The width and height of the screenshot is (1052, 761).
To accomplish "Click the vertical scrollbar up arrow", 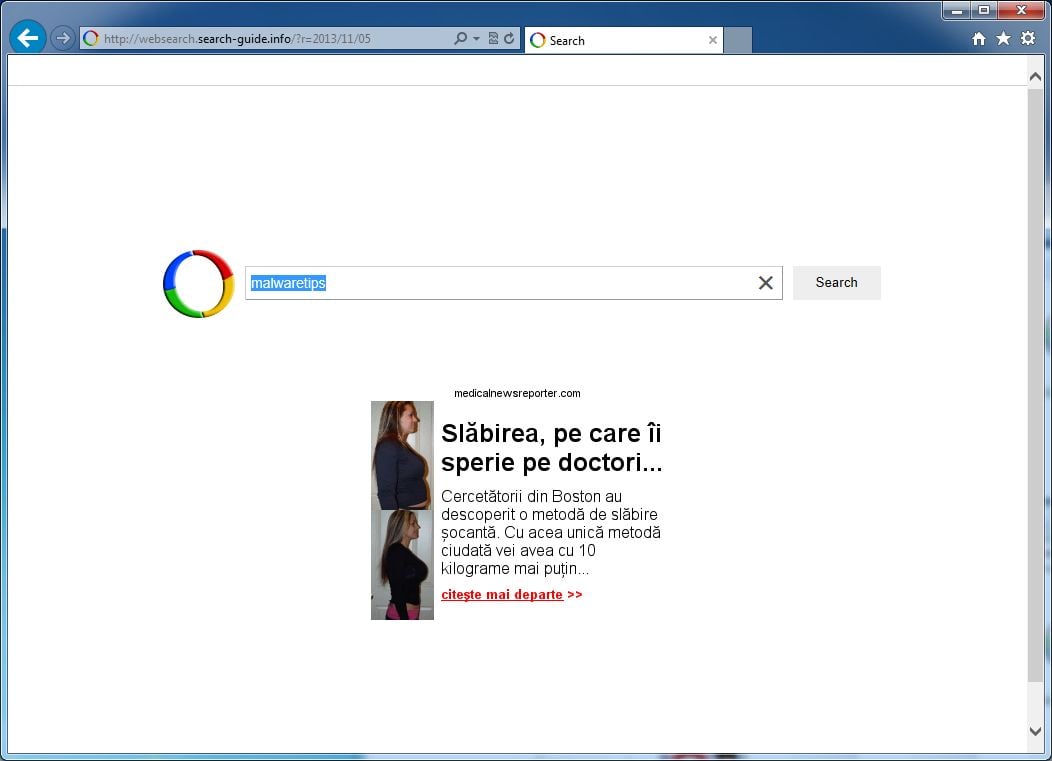I will tap(1035, 77).
